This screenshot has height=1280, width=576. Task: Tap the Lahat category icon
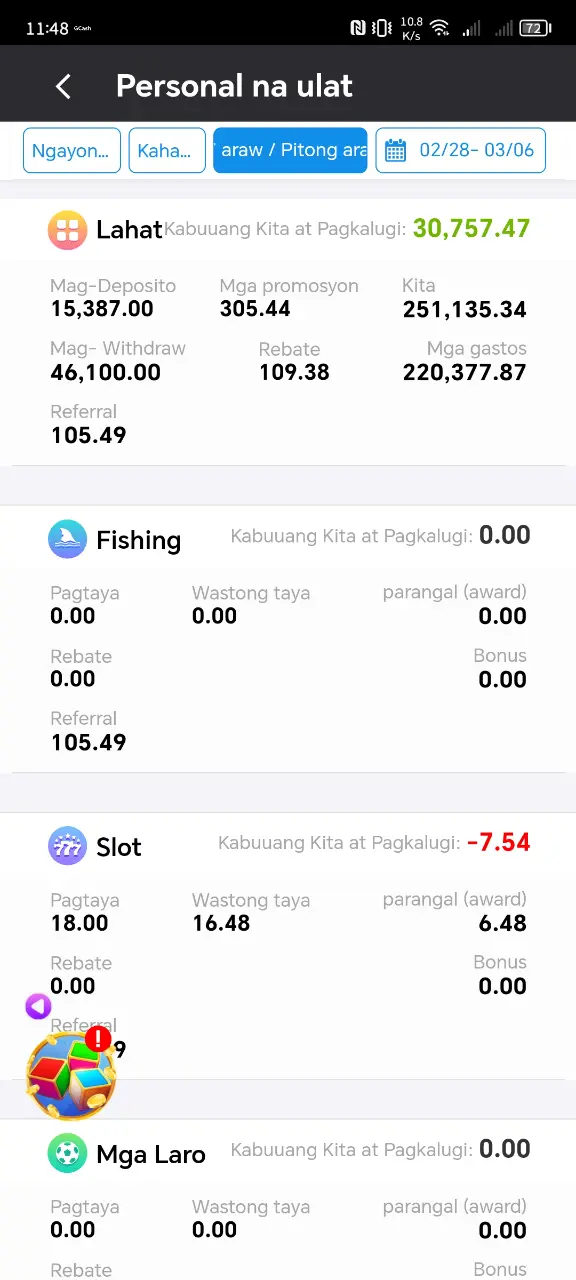67,230
